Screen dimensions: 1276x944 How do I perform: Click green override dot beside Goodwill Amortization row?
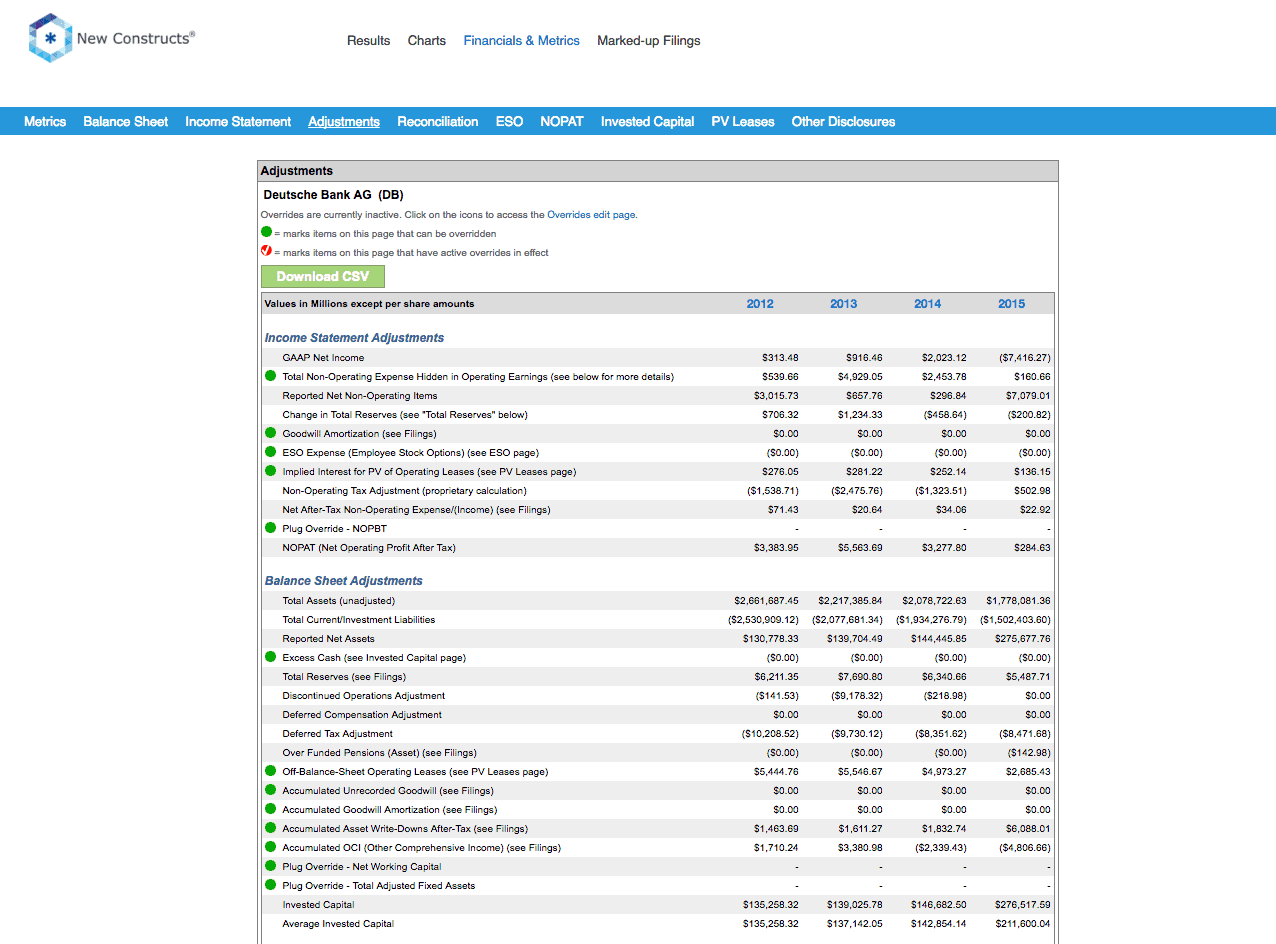click(x=270, y=433)
